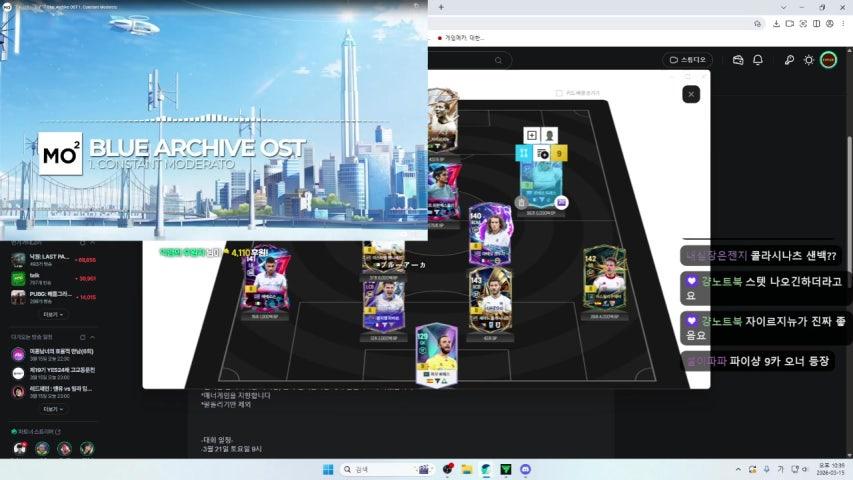Click the browser screen capture icon

(x=803, y=23)
